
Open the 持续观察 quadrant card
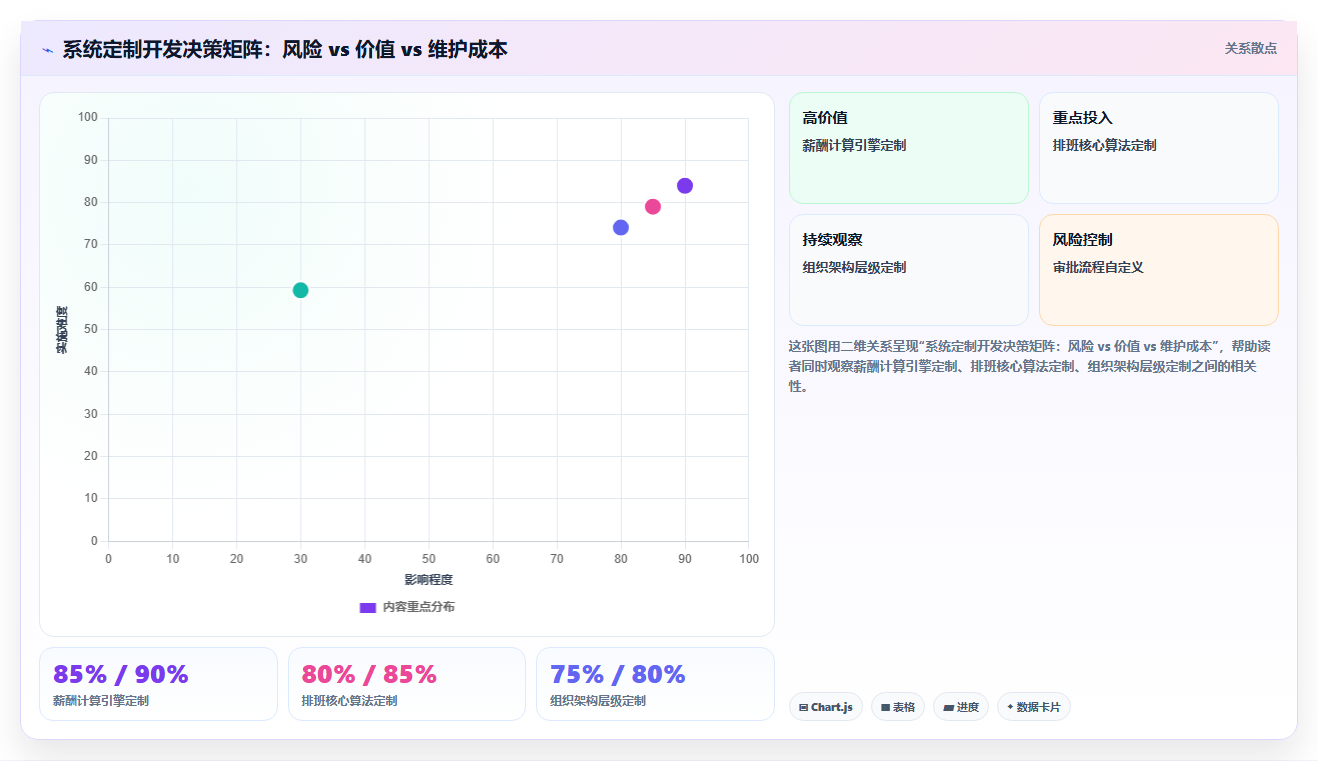909,270
